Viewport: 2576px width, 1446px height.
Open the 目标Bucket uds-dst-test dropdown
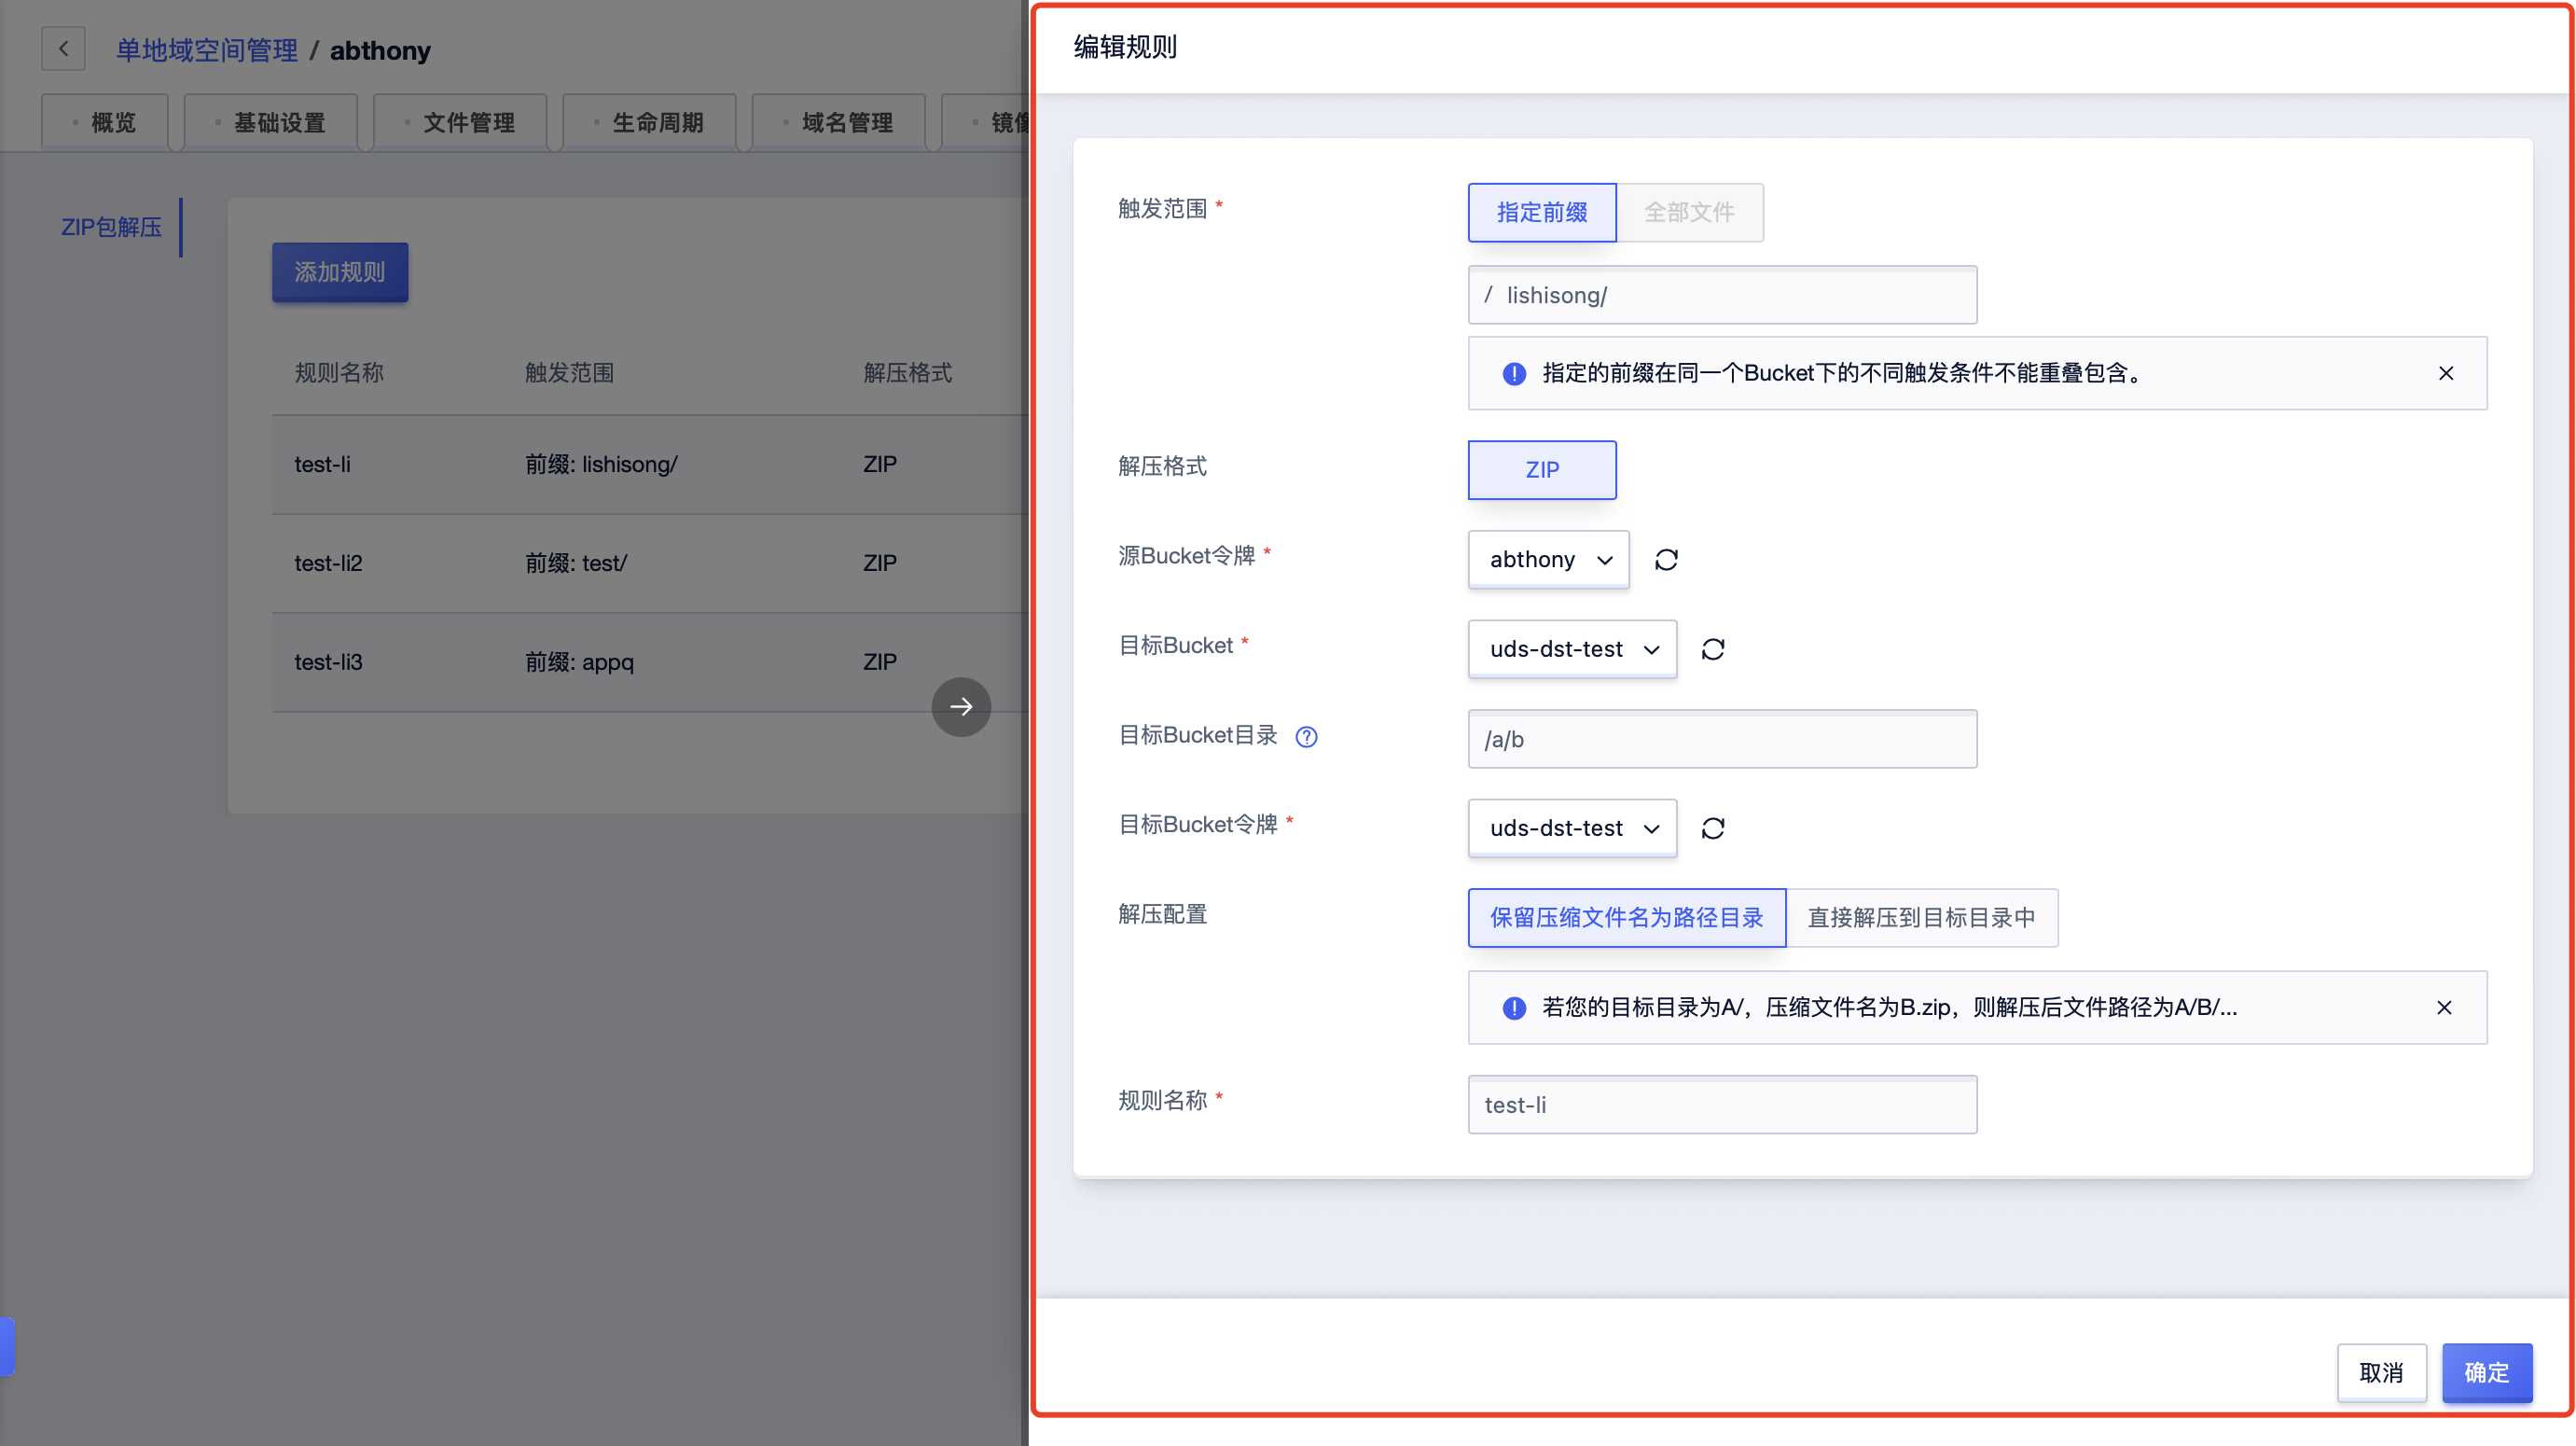[1572, 650]
